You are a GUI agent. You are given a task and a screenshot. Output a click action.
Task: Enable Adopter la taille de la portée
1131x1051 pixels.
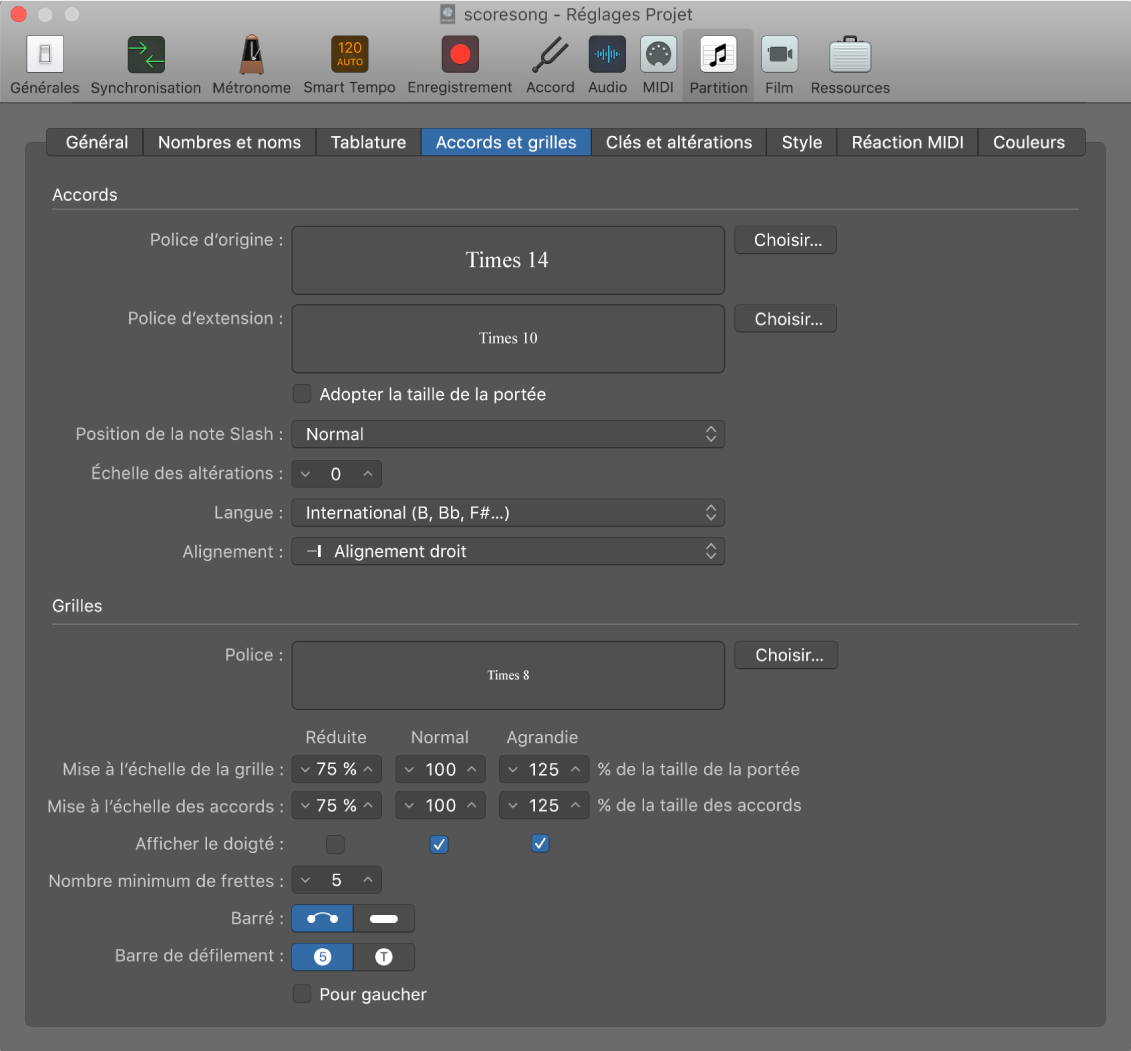coord(302,394)
